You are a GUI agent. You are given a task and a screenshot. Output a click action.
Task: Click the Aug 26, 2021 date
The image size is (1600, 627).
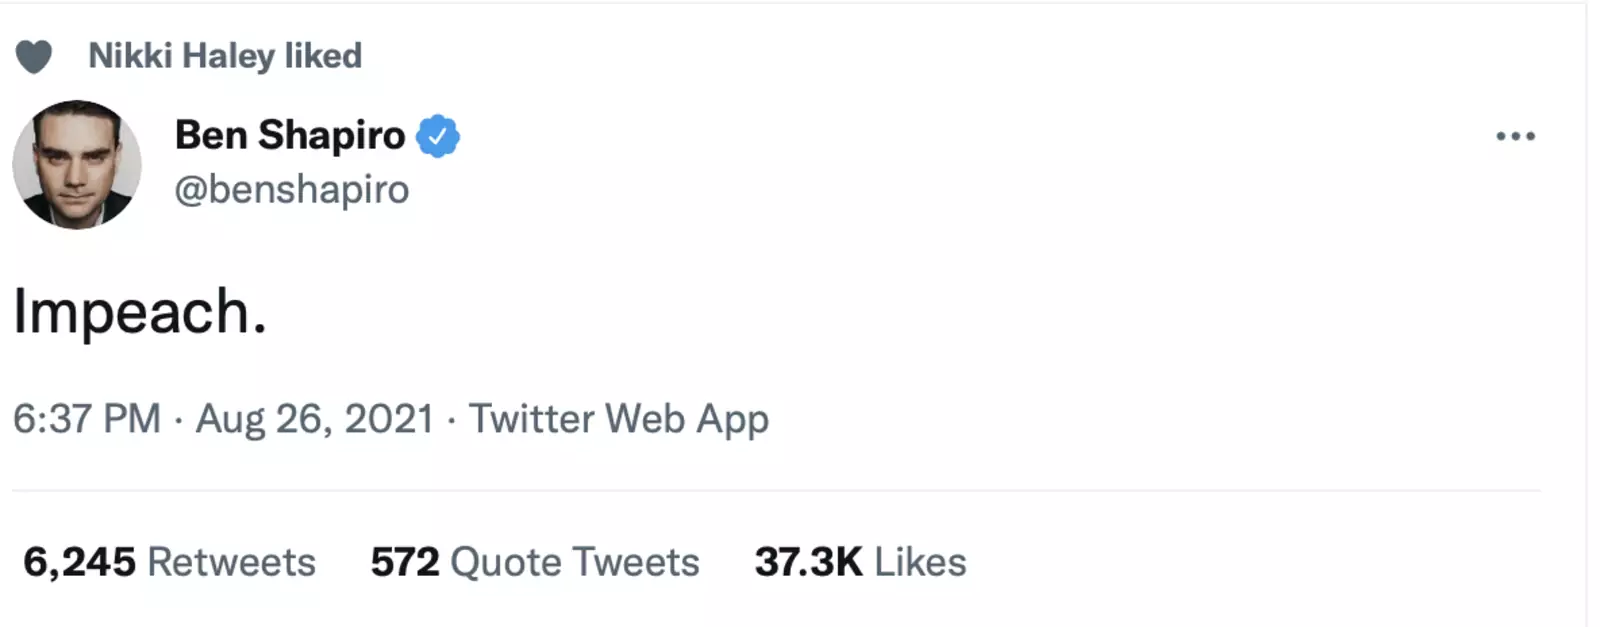point(314,418)
